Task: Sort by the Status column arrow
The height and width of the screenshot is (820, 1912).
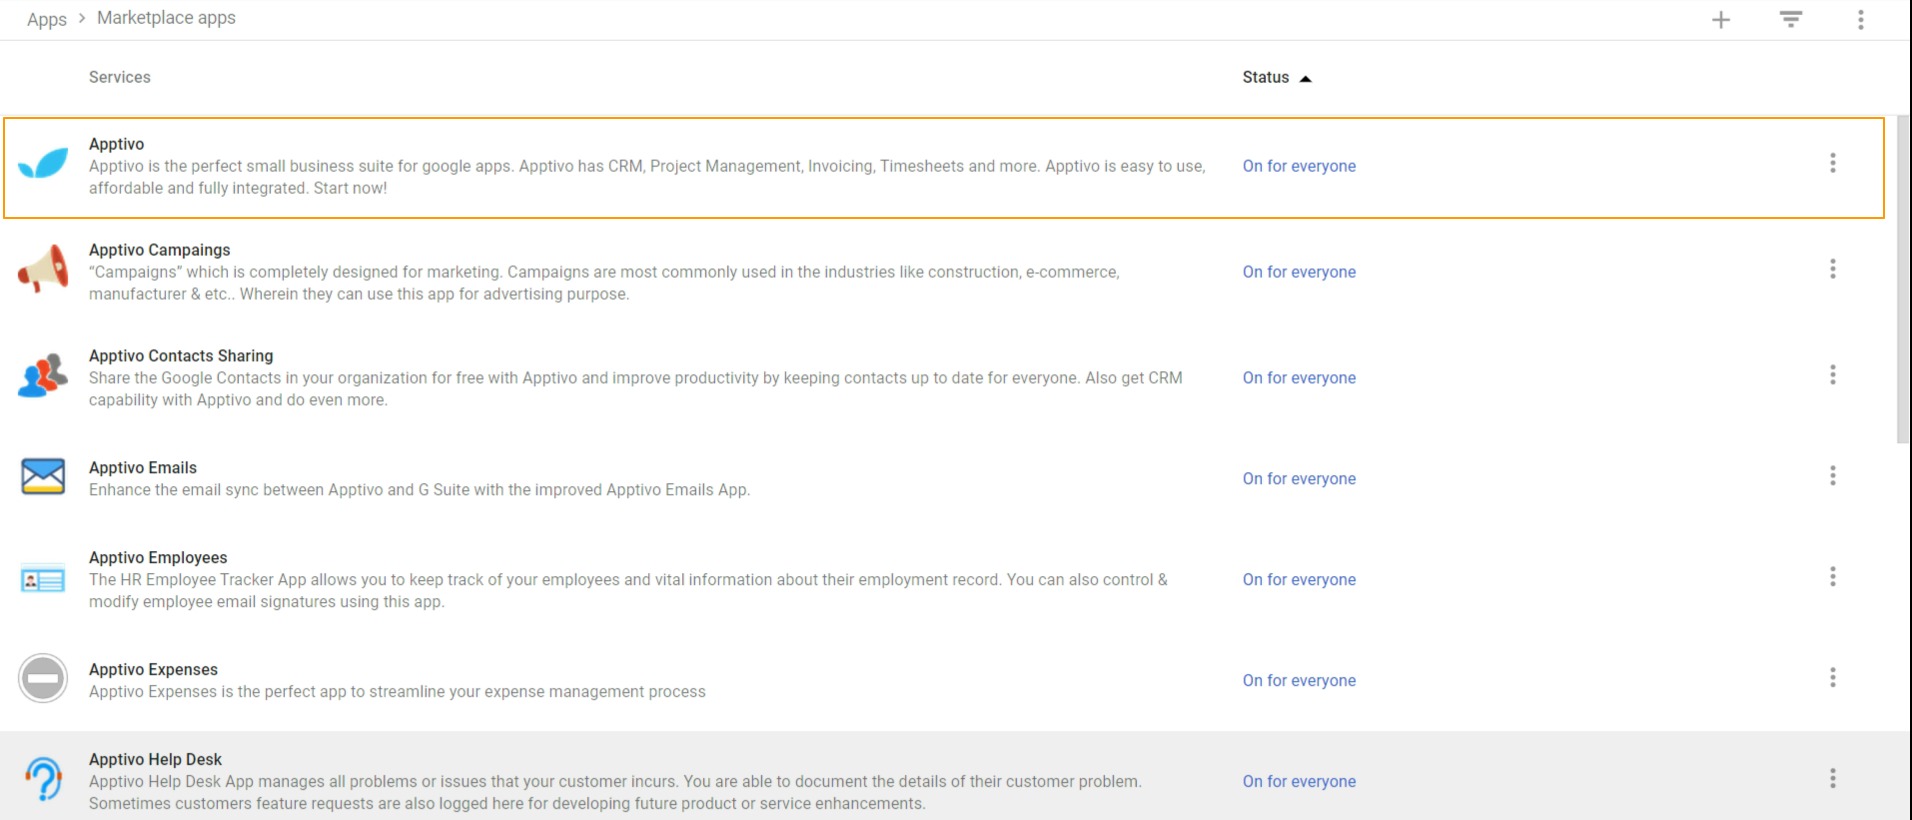Action: [1305, 78]
